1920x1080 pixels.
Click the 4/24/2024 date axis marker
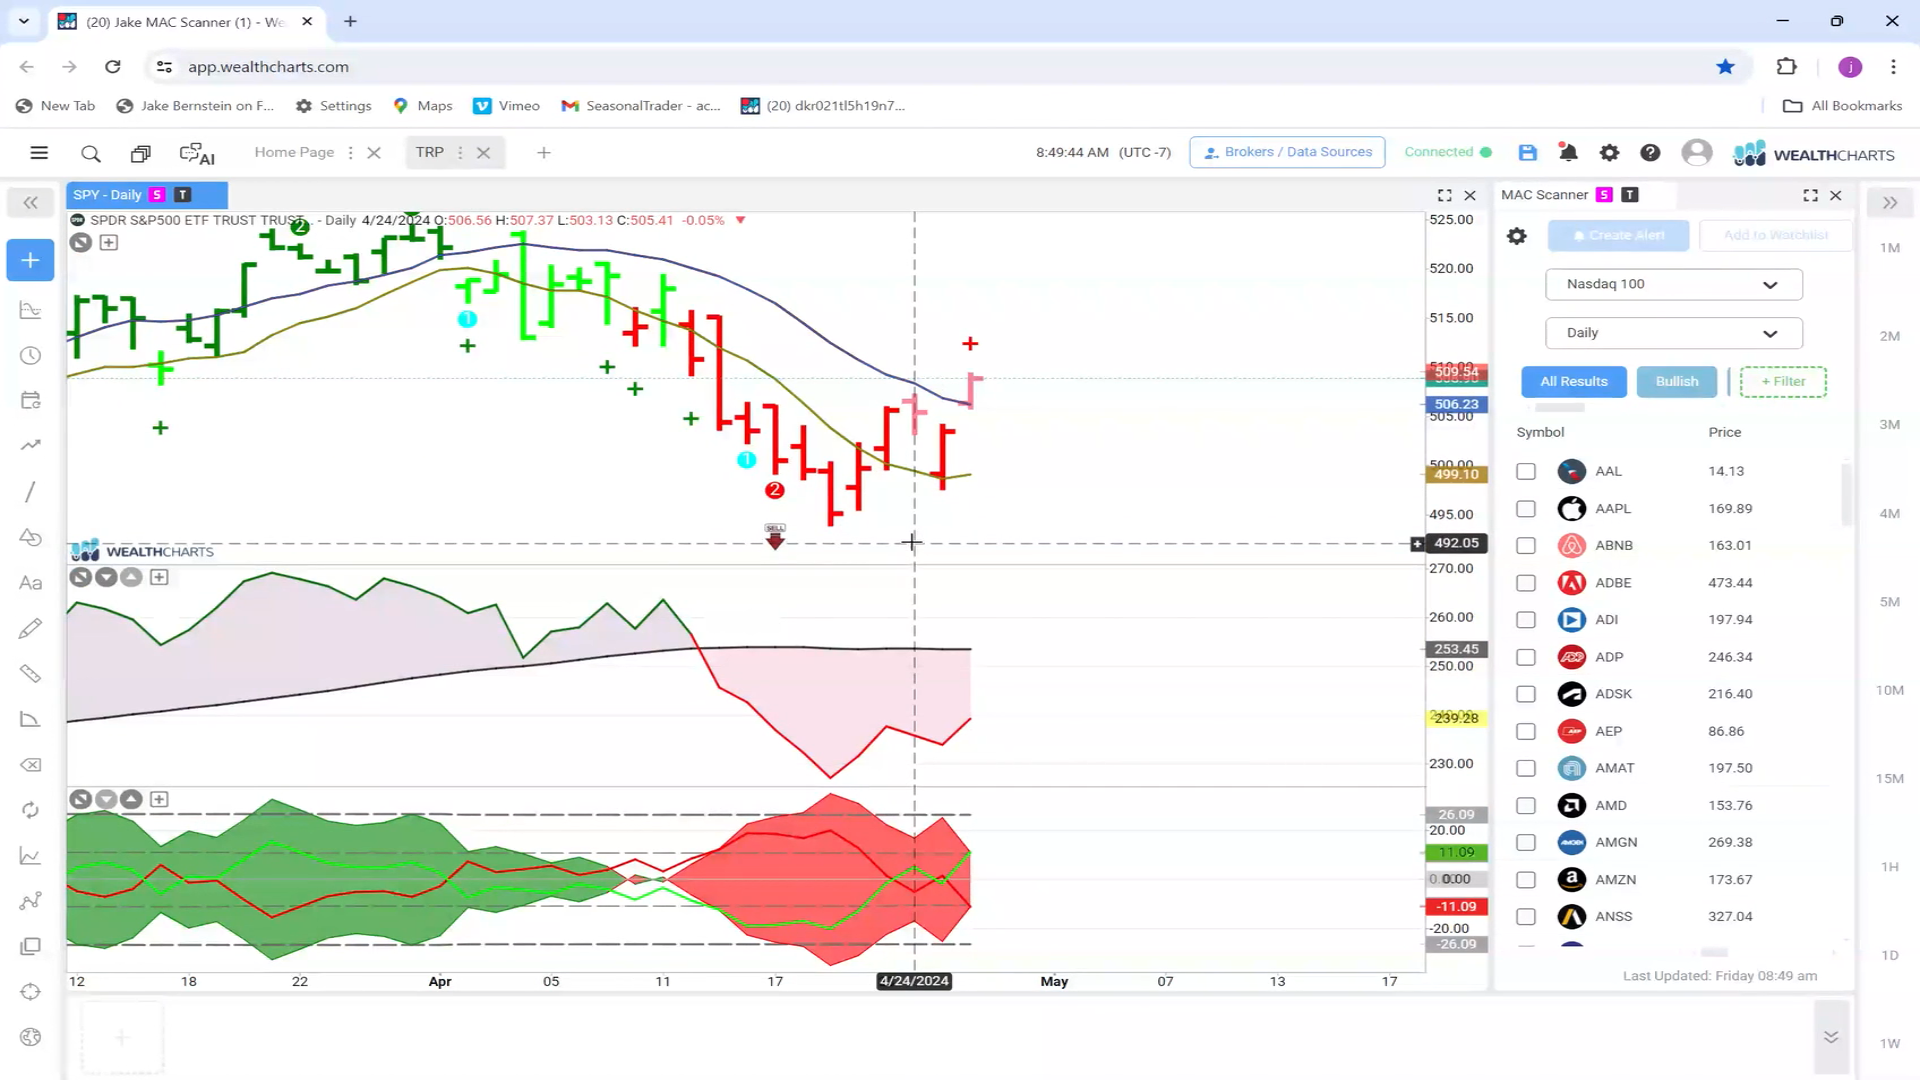[x=914, y=981]
